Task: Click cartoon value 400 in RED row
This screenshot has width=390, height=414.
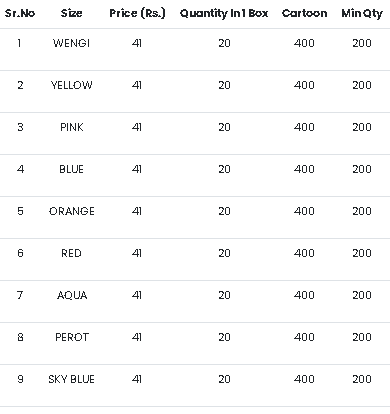Action: [x=304, y=253]
